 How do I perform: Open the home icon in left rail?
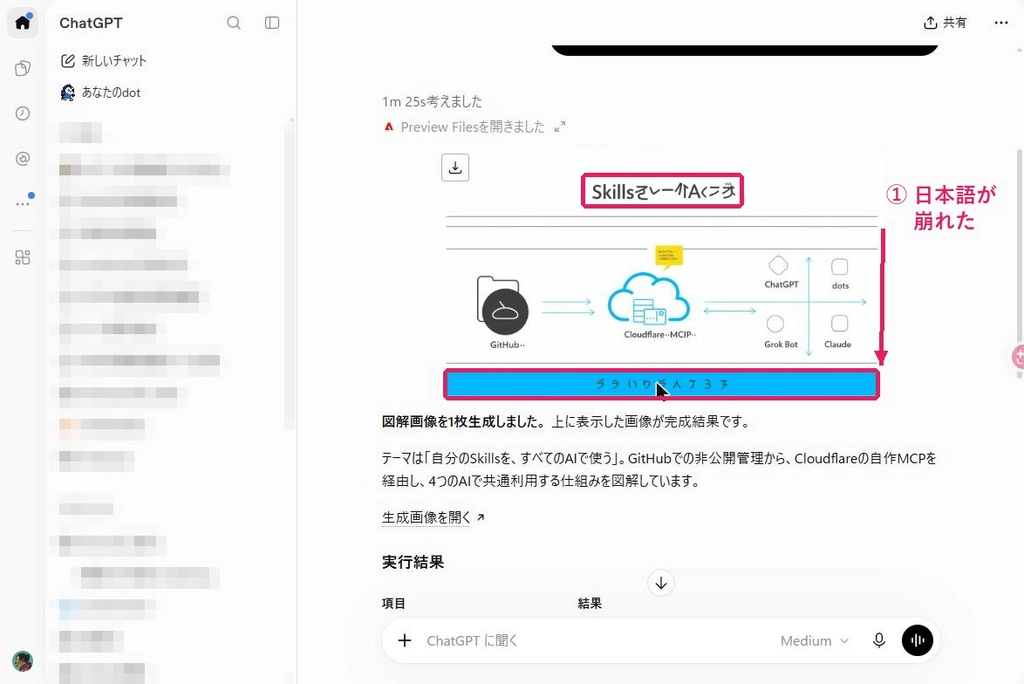coord(22,23)
